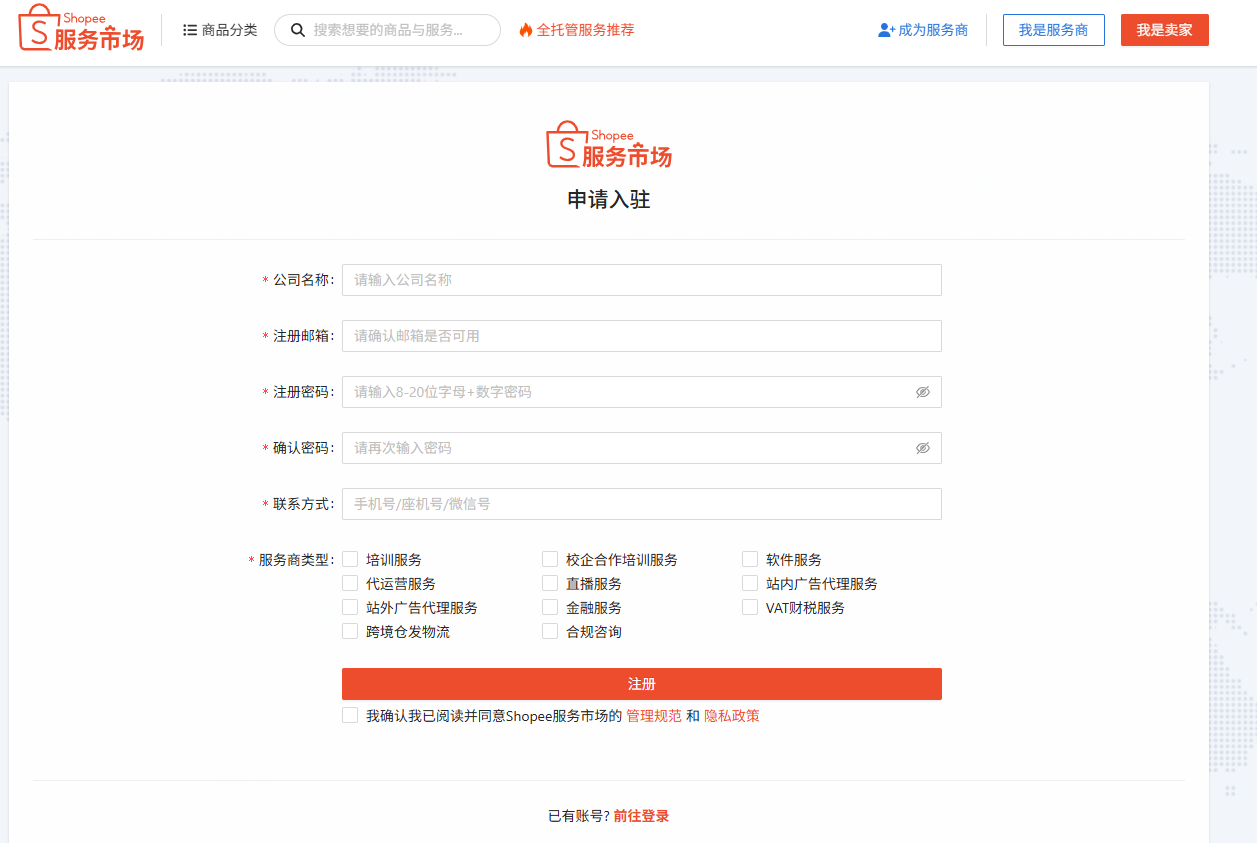Check the 直播服务 checkbox
This screenshot has width=1257, height=843.
tap(550, 583)
